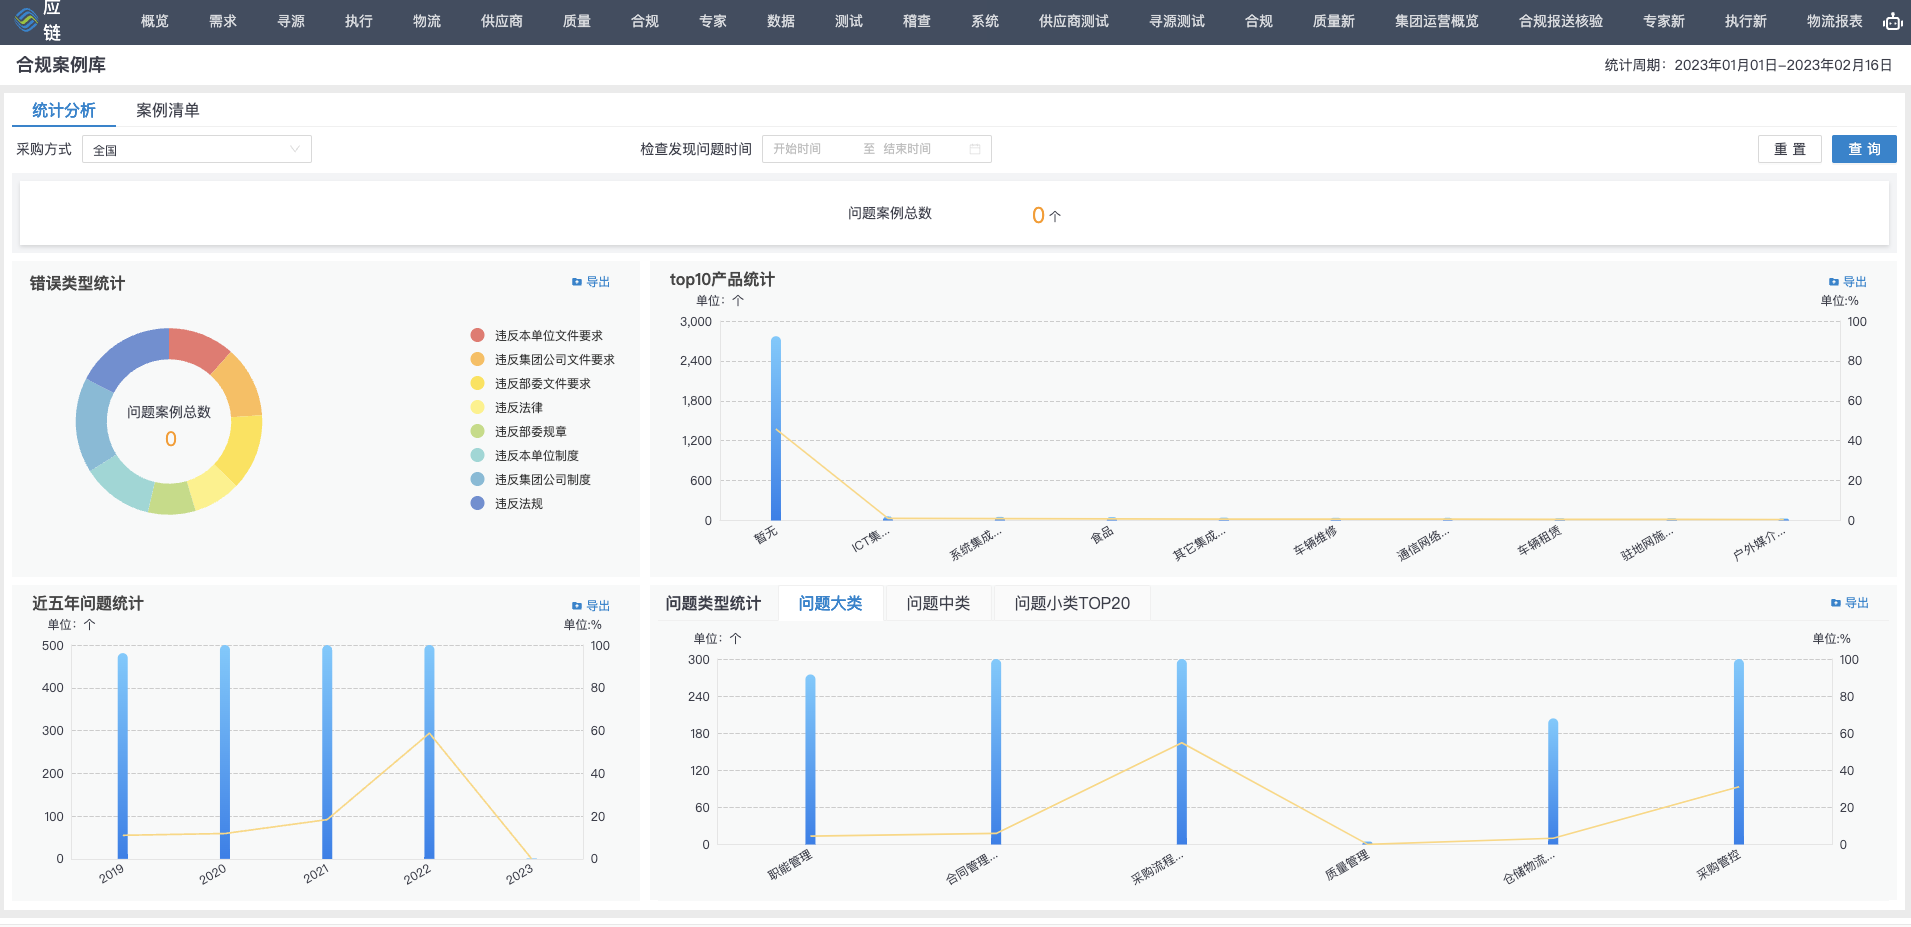This screenshot has width=1911, height=927.
Task: Click the 采购流程 bar in issue chart
Action: pos(1182,752)
